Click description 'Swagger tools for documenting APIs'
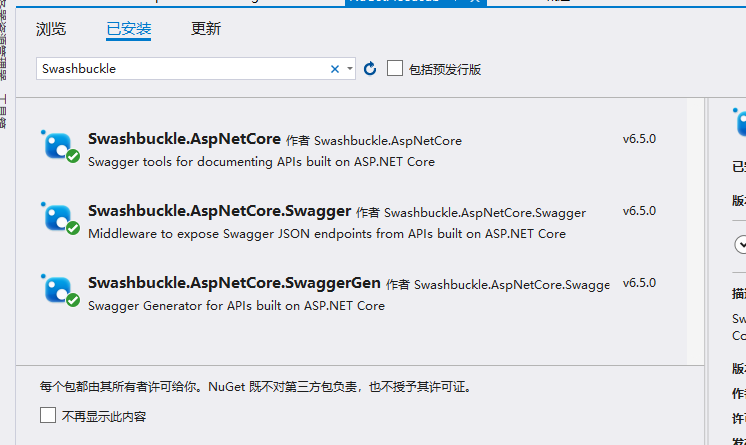The image size is (746, 445). pyautogui.click(x=261, y=162)
